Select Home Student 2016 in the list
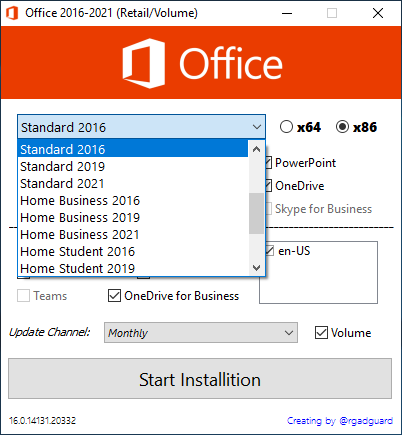The height and width of the screenshot is (435, 402). point(133,251)
